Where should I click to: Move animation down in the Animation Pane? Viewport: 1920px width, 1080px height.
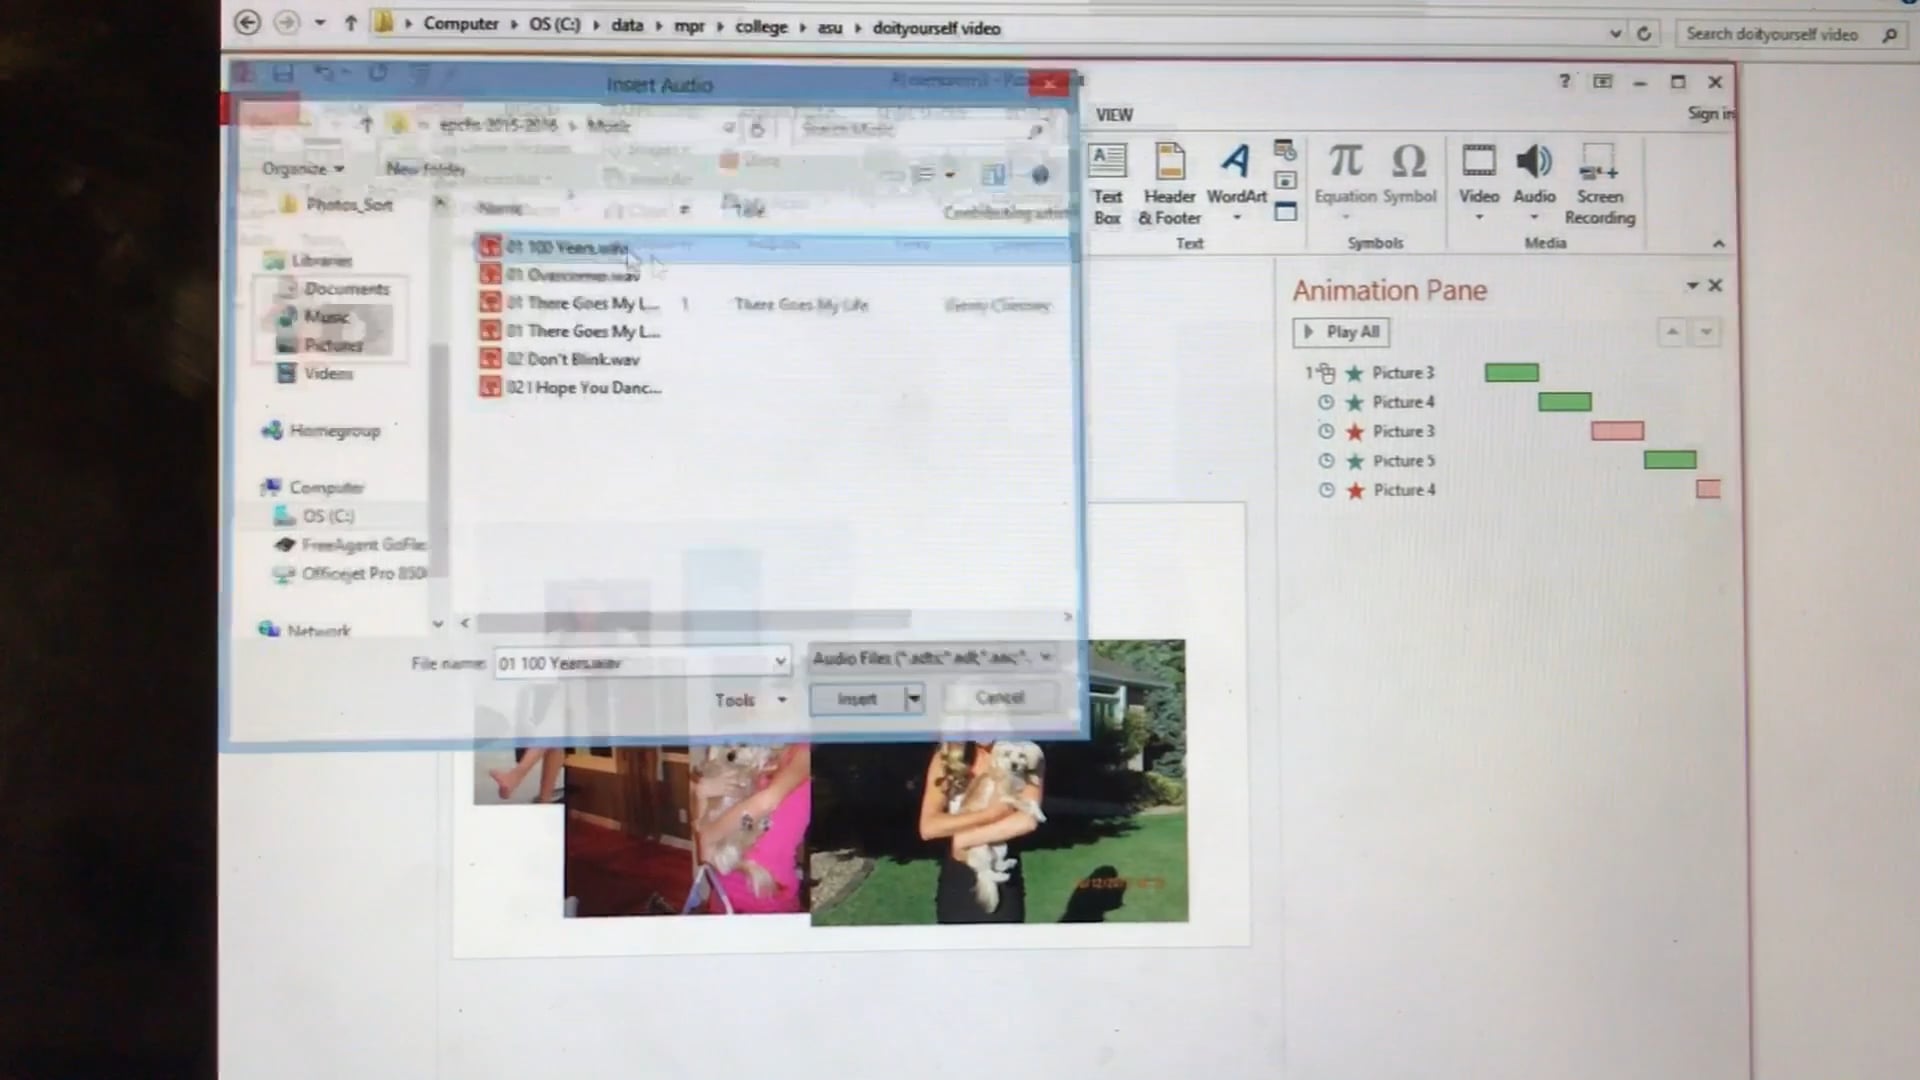point(1706,332)
